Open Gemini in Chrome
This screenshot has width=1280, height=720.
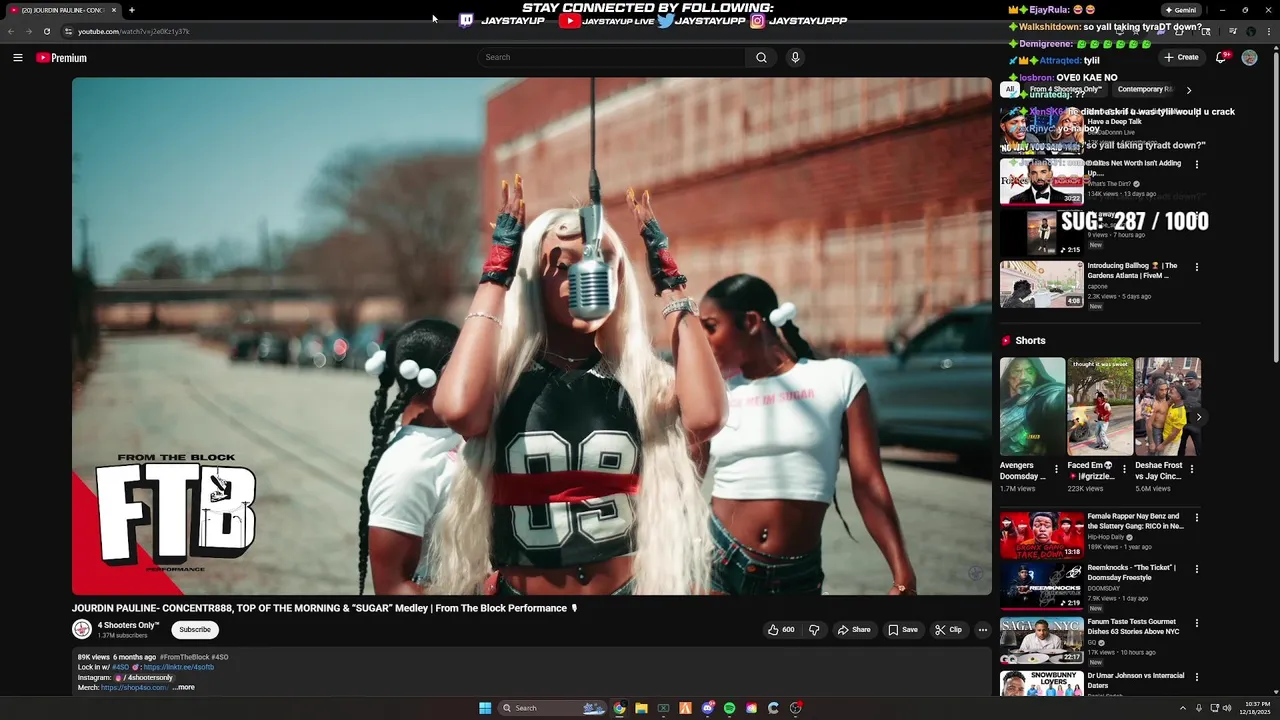coord(1180,10)
